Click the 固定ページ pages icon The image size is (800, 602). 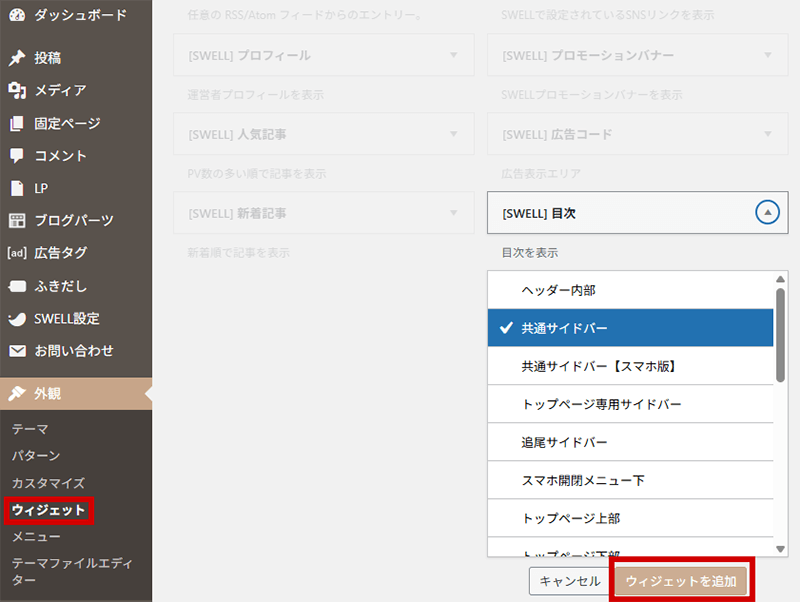(17, 123)
